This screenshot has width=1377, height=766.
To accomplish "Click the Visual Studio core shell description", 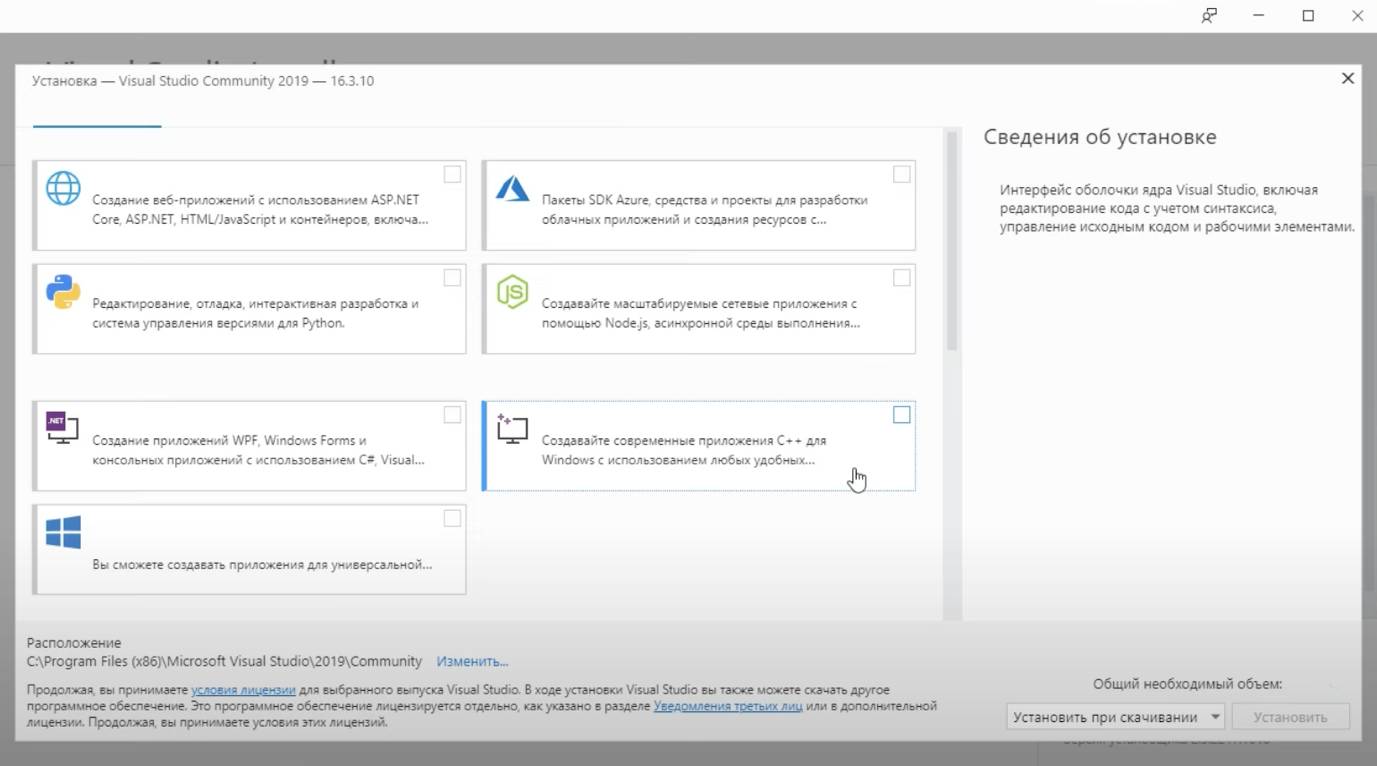I will [x=1177, y=208].
